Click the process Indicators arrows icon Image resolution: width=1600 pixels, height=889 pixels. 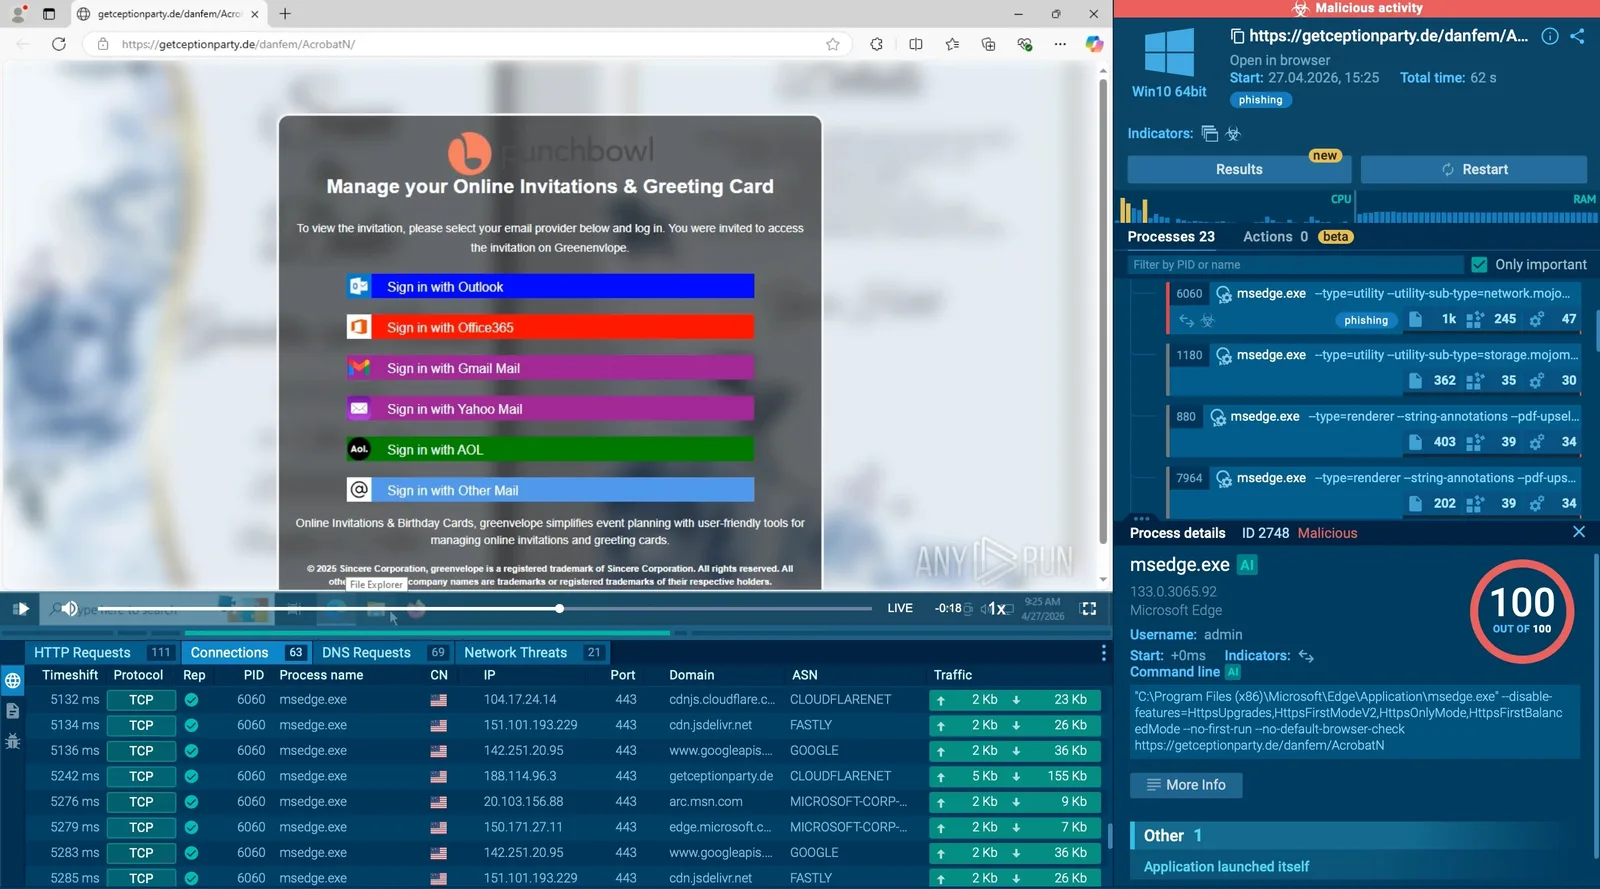pyautogui.click(x=1306, y=656)
